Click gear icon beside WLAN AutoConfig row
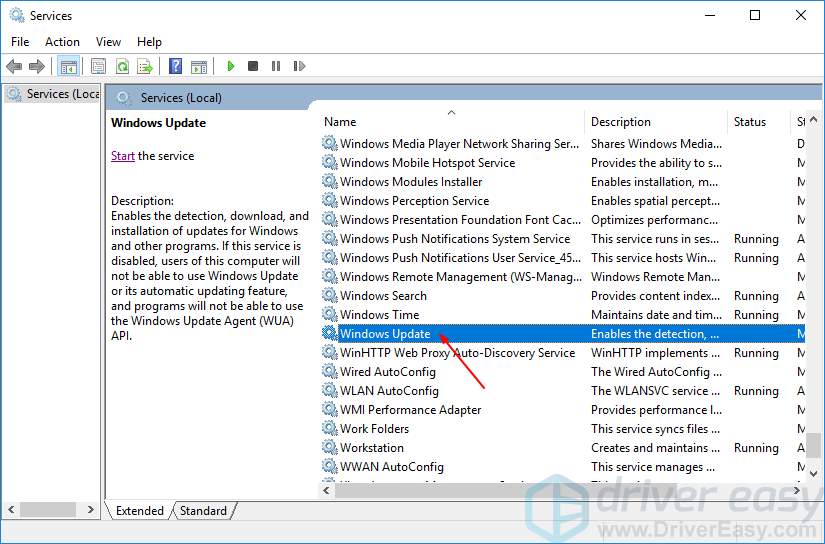Screen dimensions: 825x544 (329, 390)
